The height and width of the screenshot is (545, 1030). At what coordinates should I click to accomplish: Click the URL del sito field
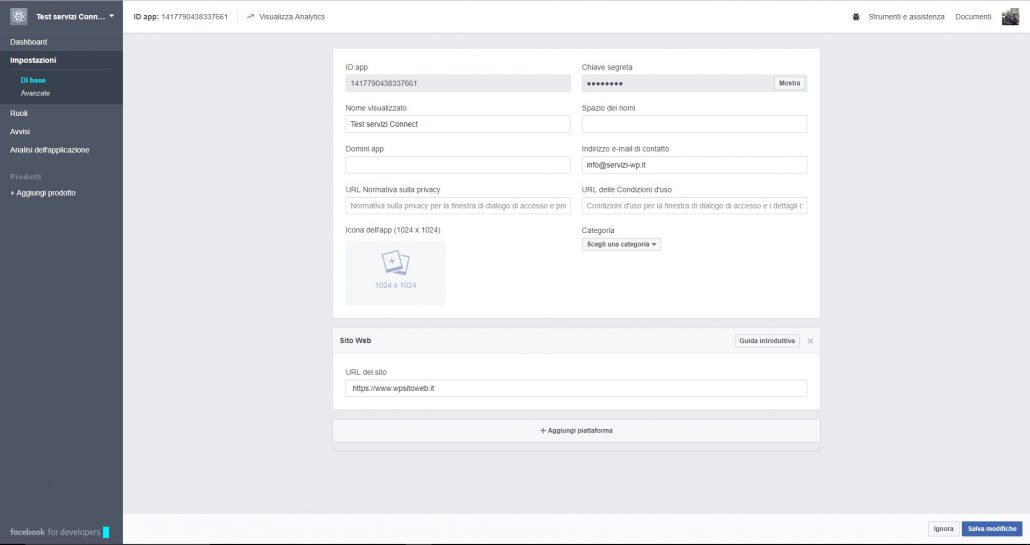pyautogui.click(x=576, y=388)
